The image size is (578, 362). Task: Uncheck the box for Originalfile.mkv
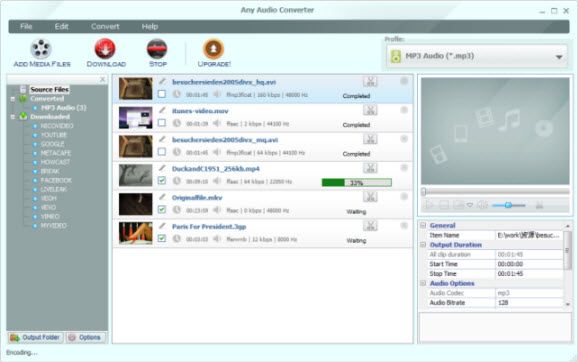pyautogui.click(x=162, y=209)
